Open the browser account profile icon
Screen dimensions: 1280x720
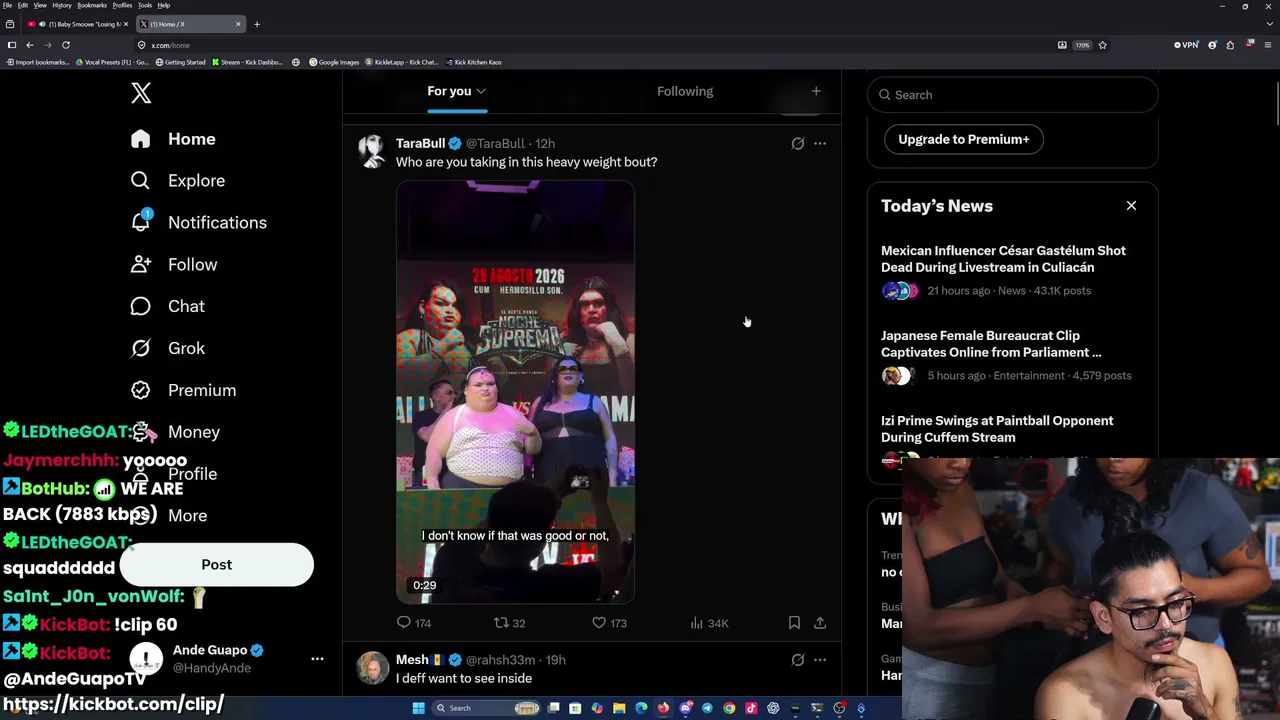[1212, 45]
